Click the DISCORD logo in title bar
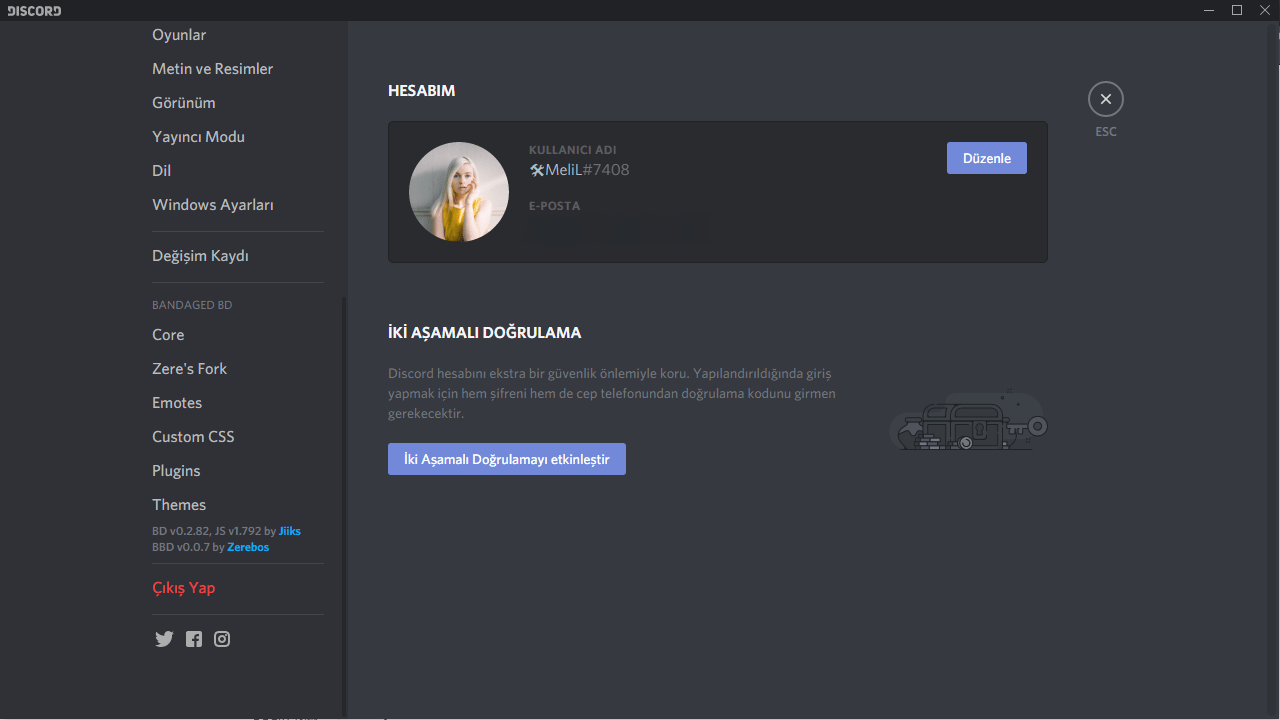The height and width of the screenshot is (720, 1280). (34, 11)
